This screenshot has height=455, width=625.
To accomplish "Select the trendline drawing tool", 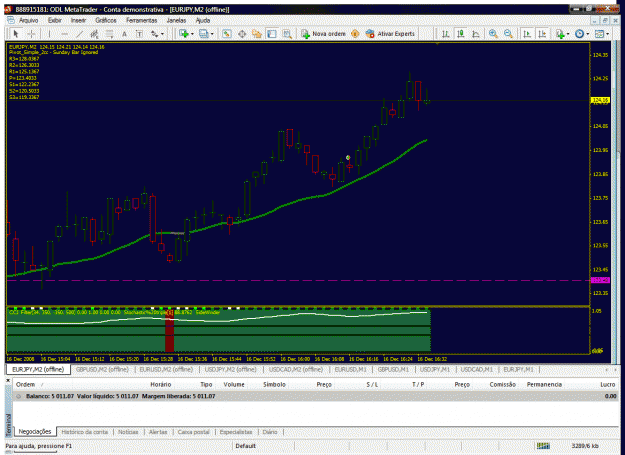I will coord(80,34).
